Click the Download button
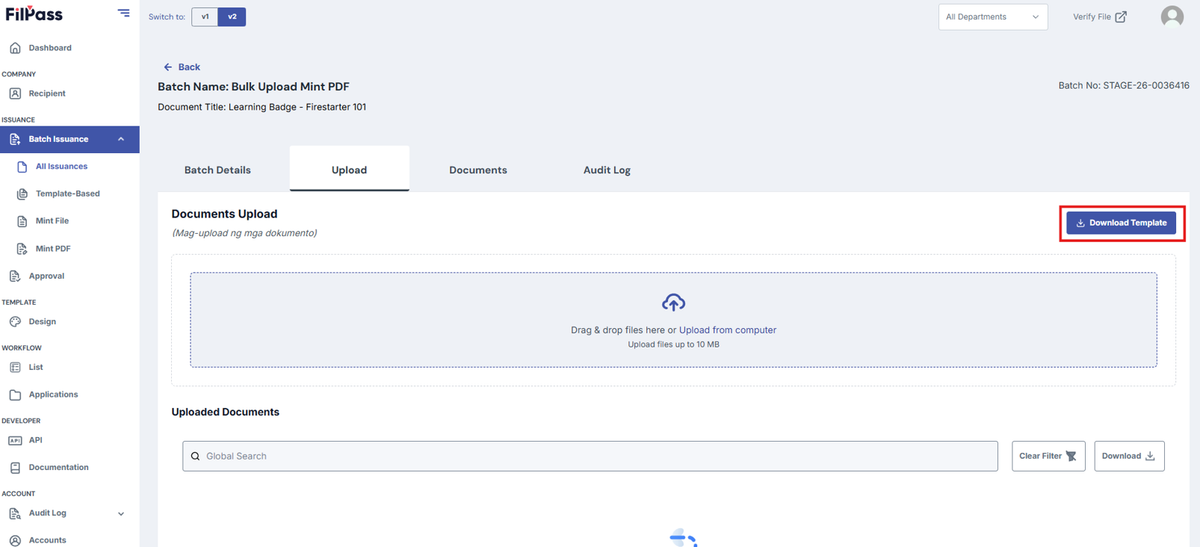This screenshot has height=547, width=1200. tap(1129, 456)
